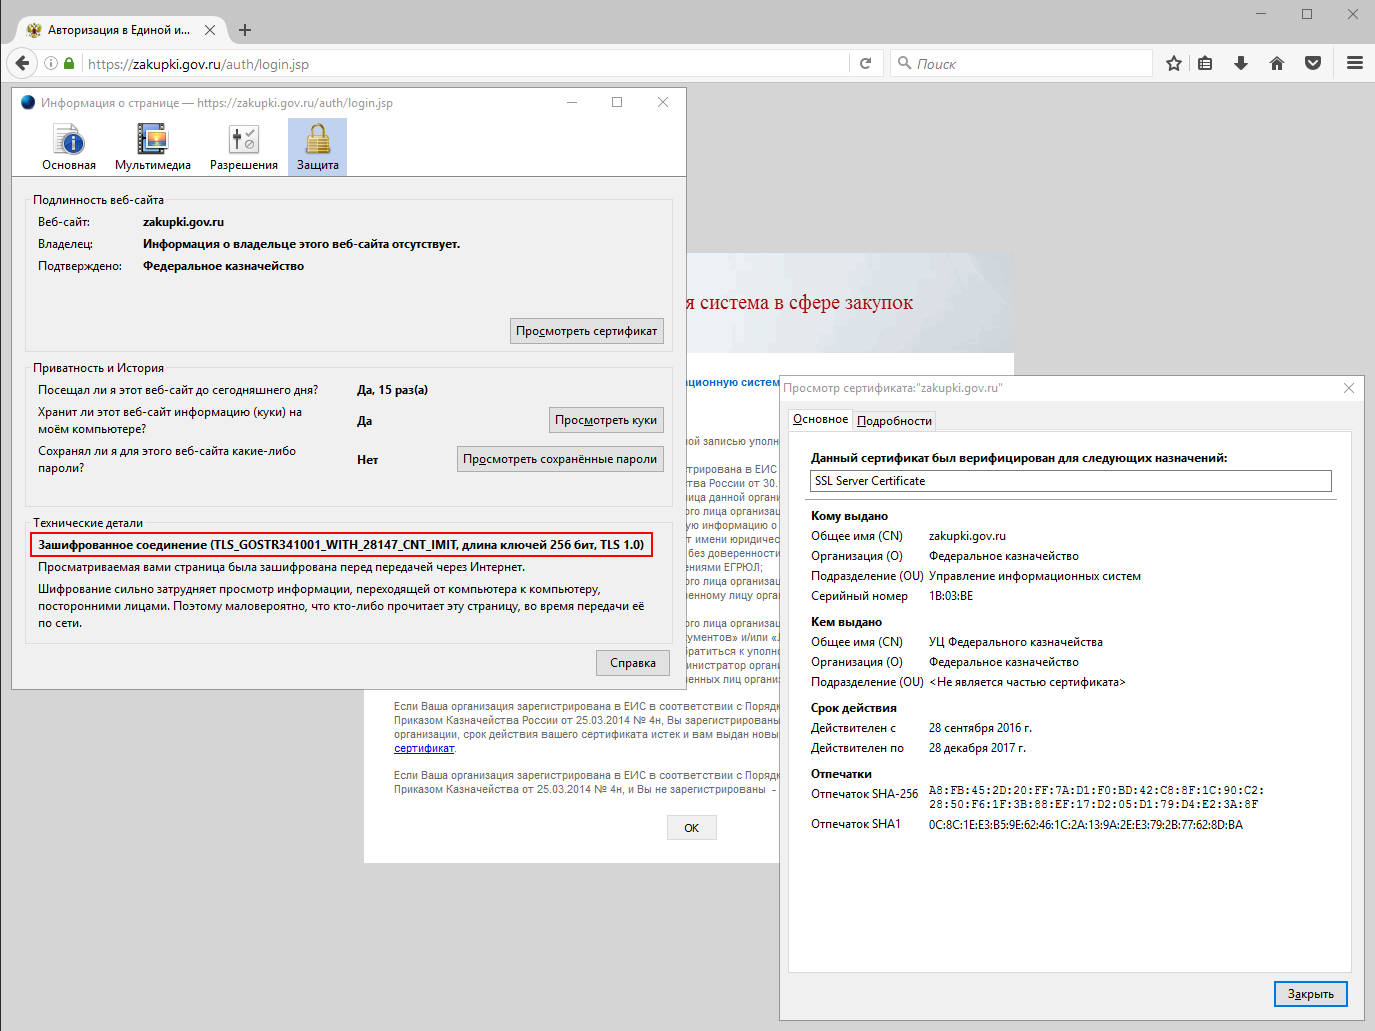This screenshot has height=1031, width=1375.
Task: Minimize the main browser window
Action: tap(1262, 14)
